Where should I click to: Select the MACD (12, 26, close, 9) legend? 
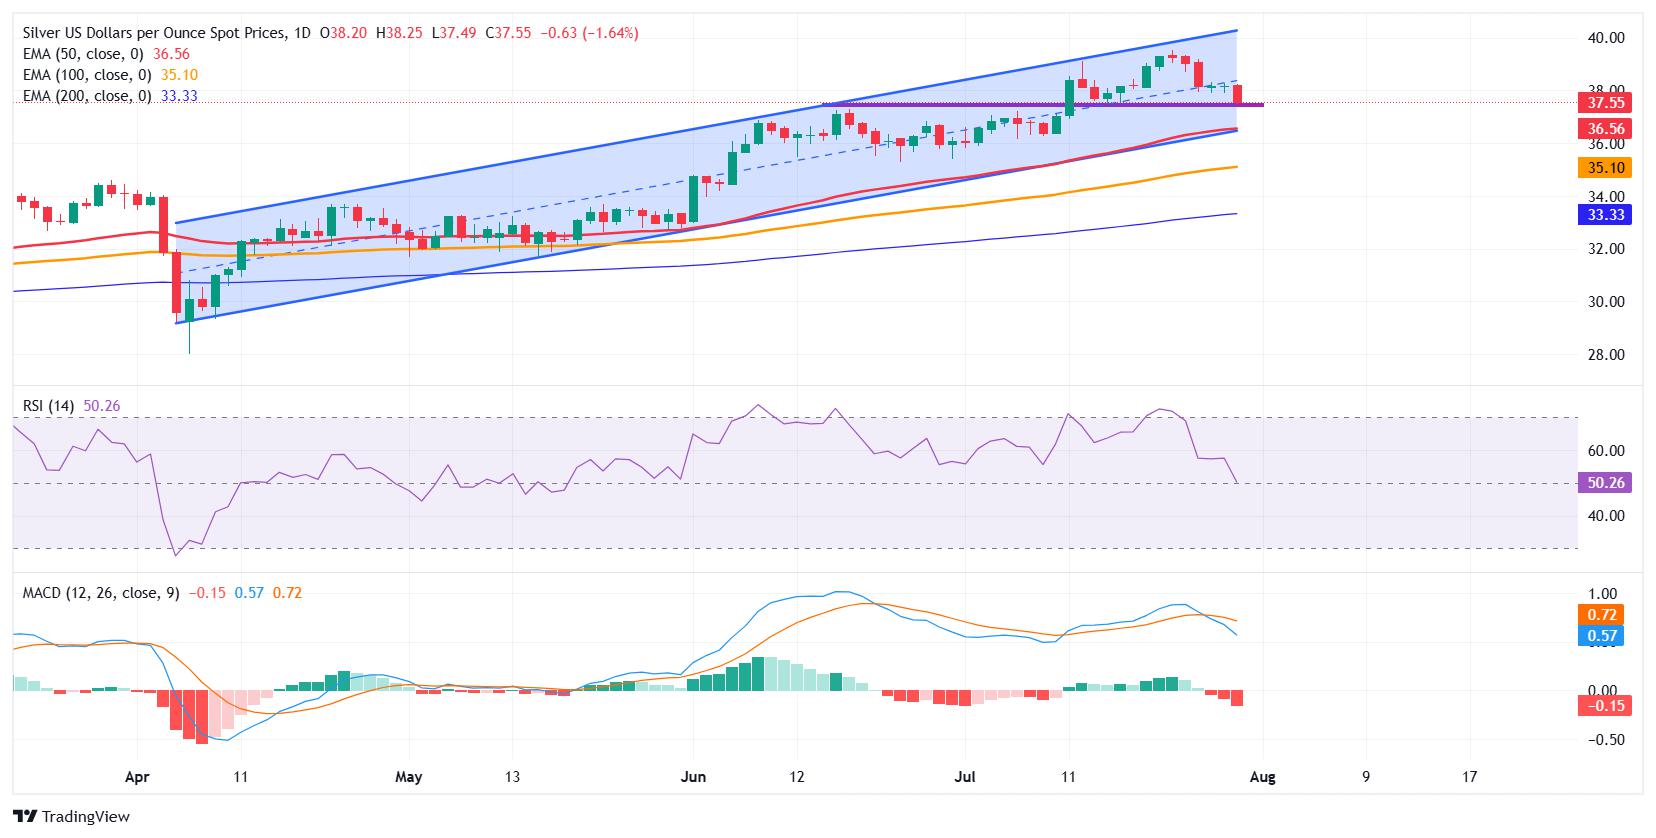101,592
